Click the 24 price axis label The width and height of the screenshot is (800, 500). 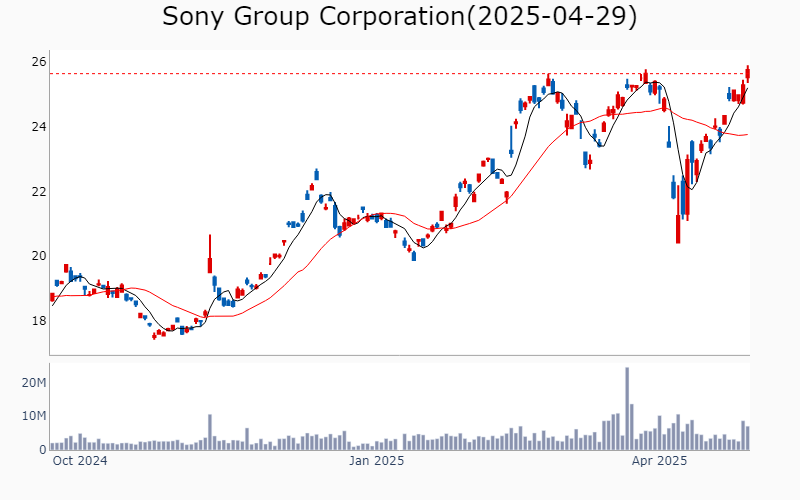(39, 127)
